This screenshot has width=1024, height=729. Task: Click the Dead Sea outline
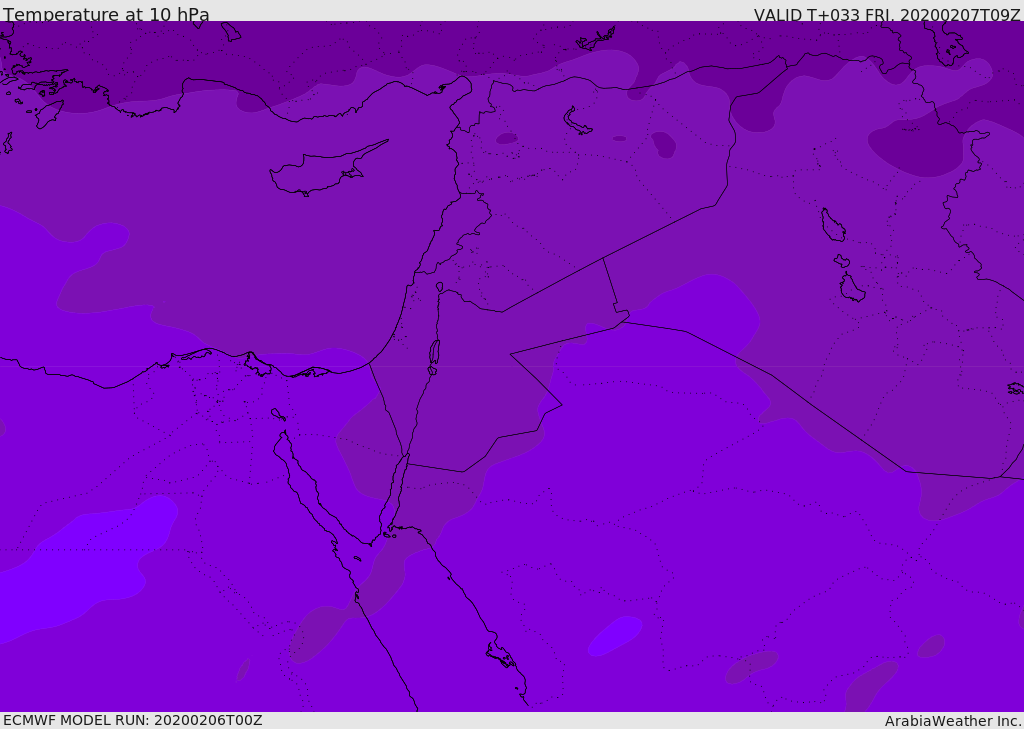point(434,353)
